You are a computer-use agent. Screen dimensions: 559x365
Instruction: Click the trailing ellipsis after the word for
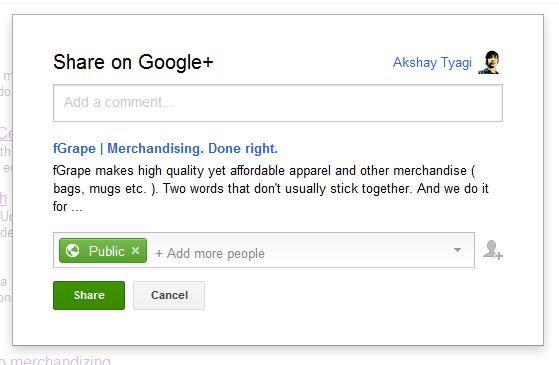coord(77,209)
